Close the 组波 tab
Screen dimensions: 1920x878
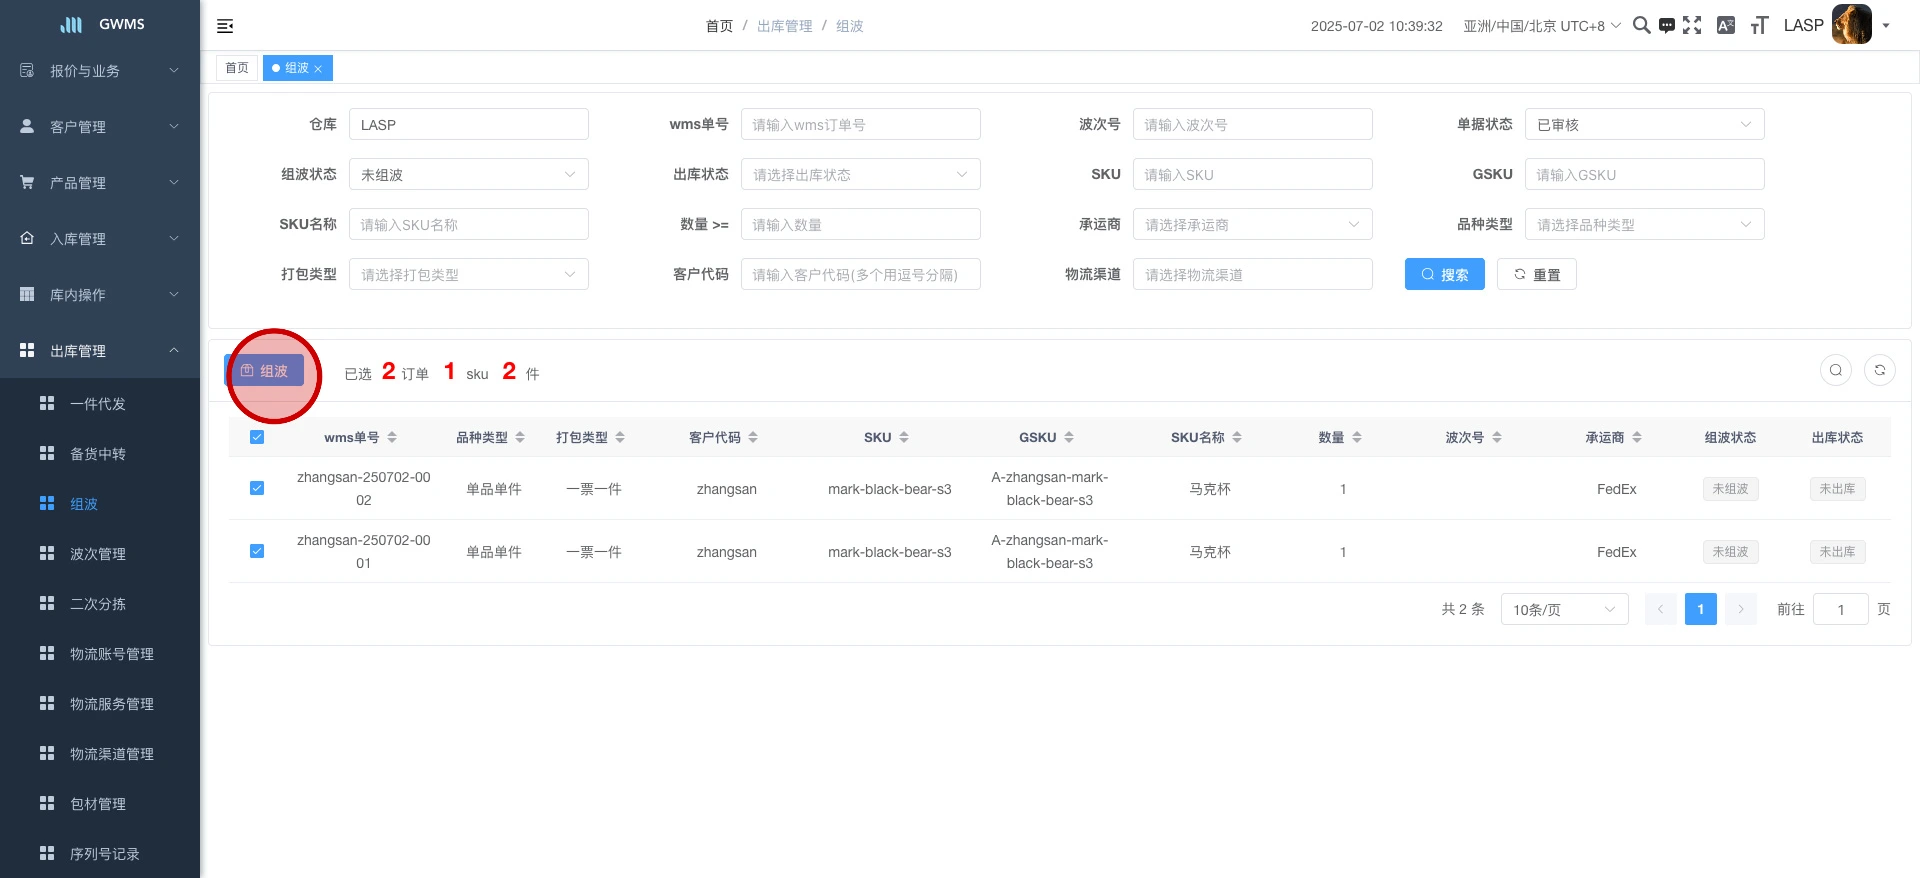point(318,69)
